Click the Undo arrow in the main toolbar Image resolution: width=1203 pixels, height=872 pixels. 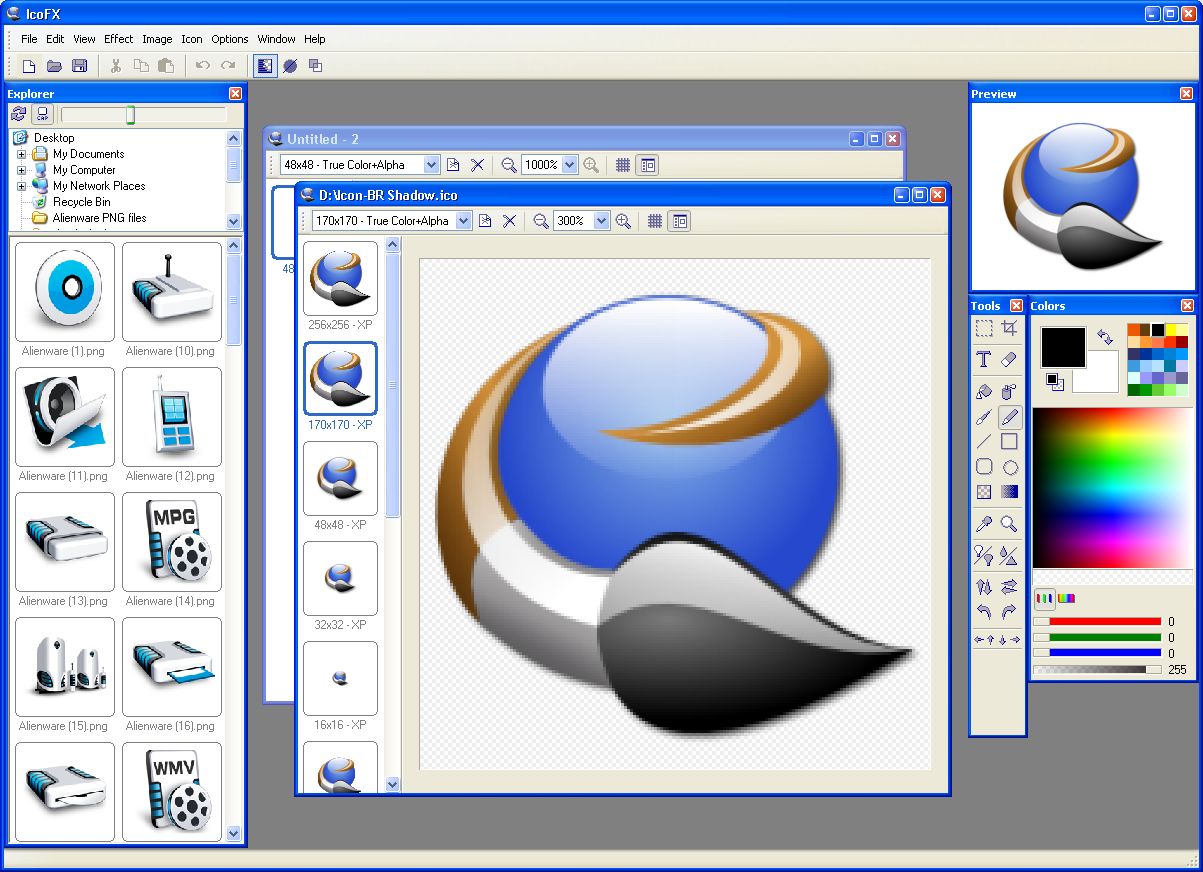click(x=203, y=66)
